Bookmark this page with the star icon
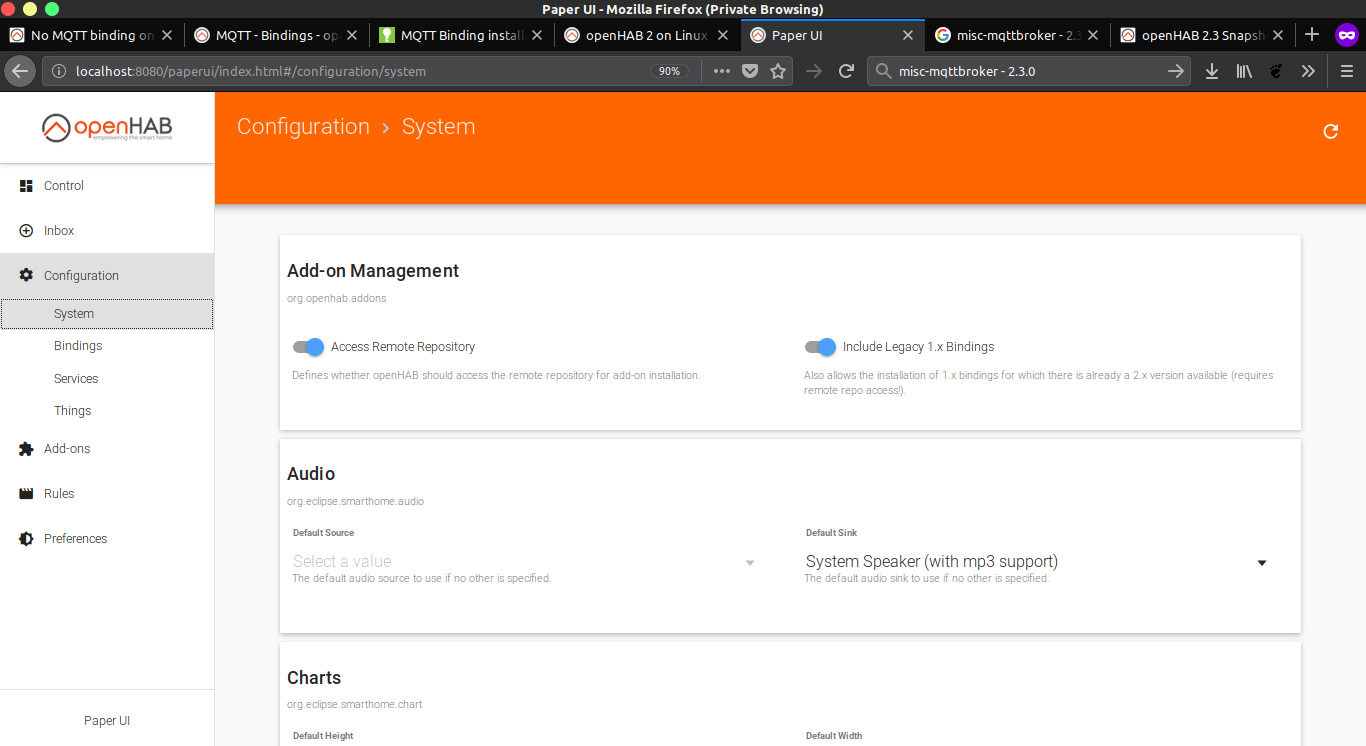 point(778,71)
